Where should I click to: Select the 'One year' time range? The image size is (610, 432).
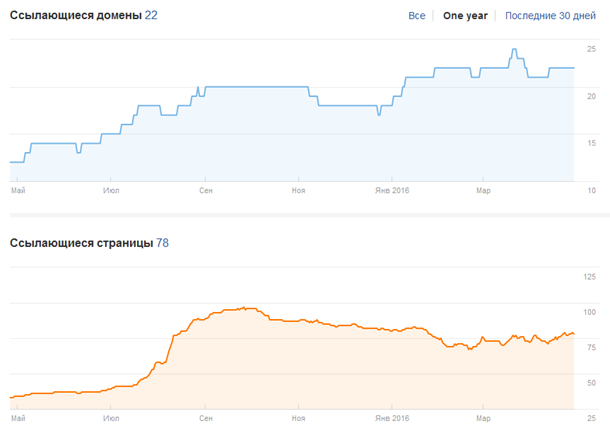(x=465, y=16)
